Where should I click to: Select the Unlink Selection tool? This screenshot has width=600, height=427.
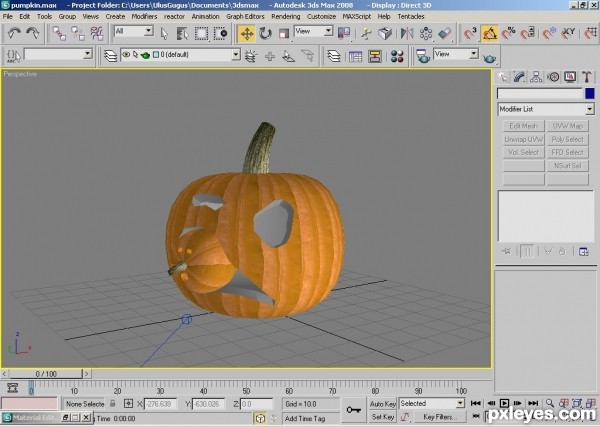tap(78, 34)
